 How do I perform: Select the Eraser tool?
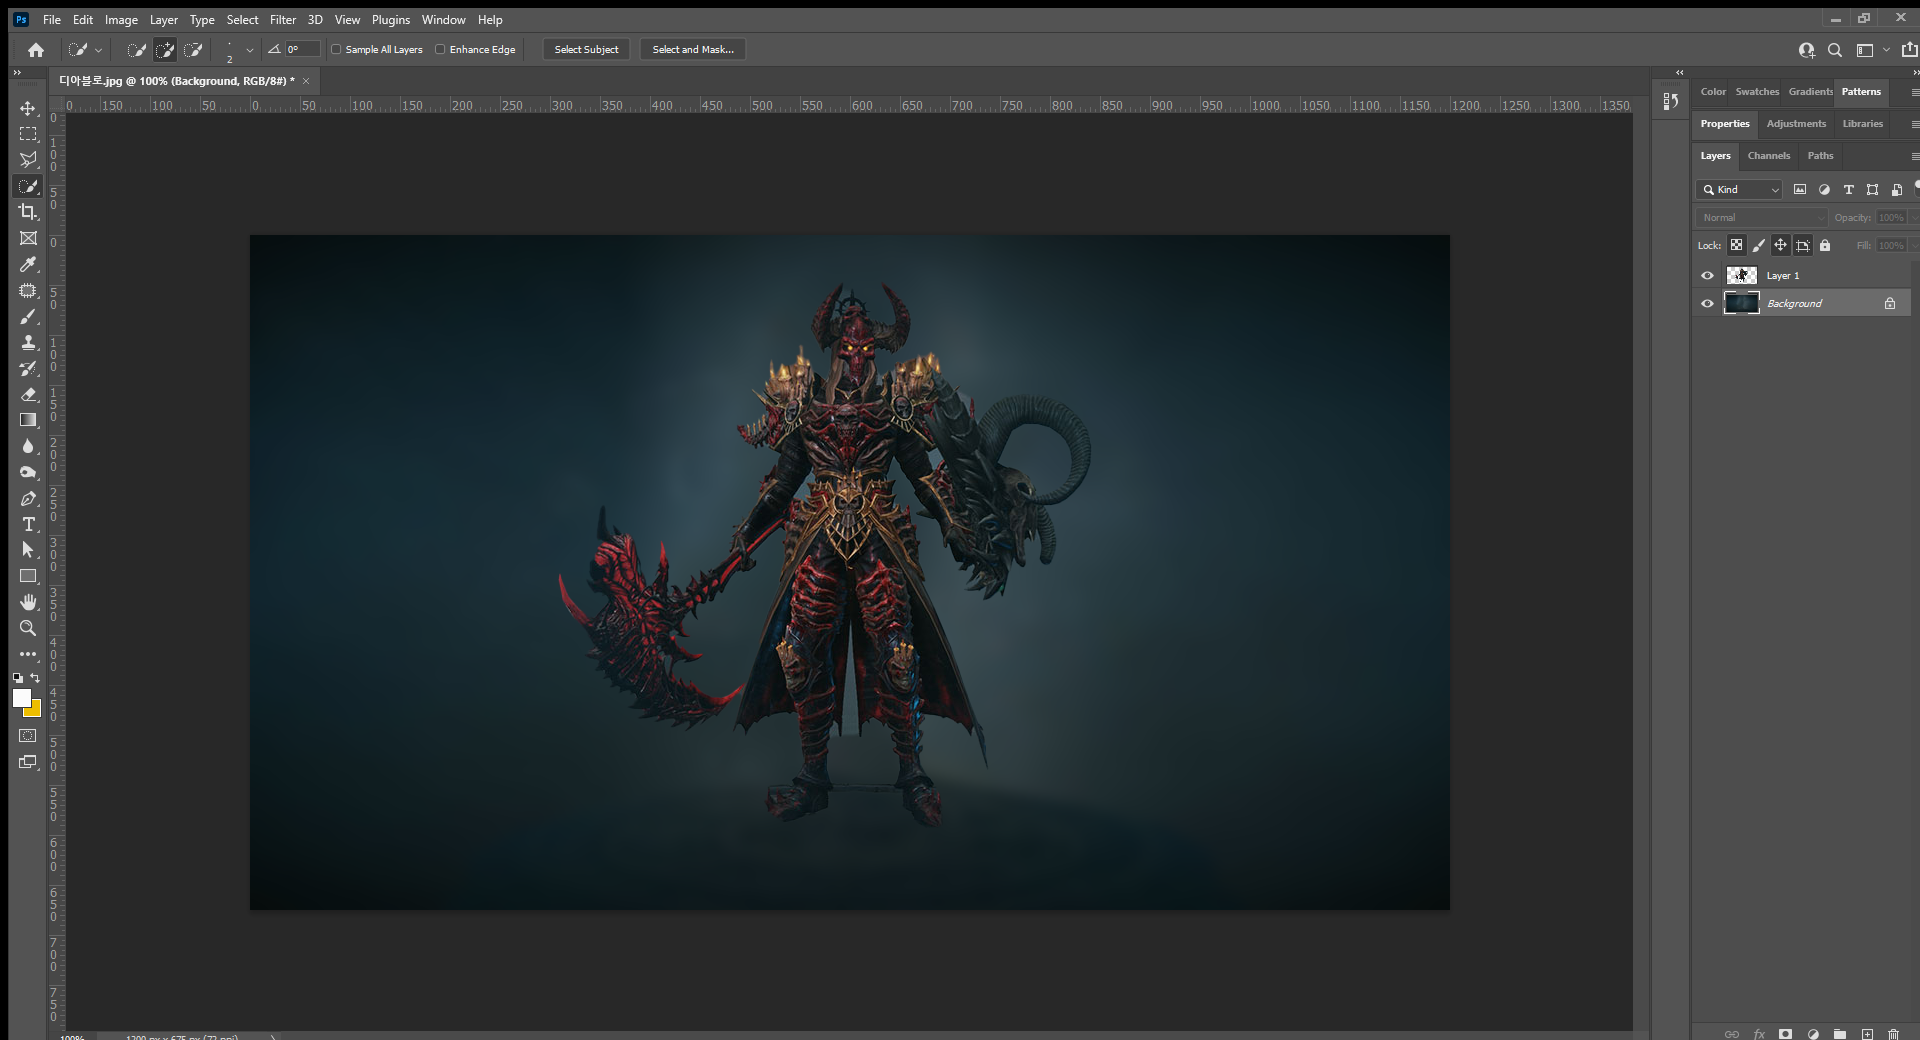(x=28, y=394)
